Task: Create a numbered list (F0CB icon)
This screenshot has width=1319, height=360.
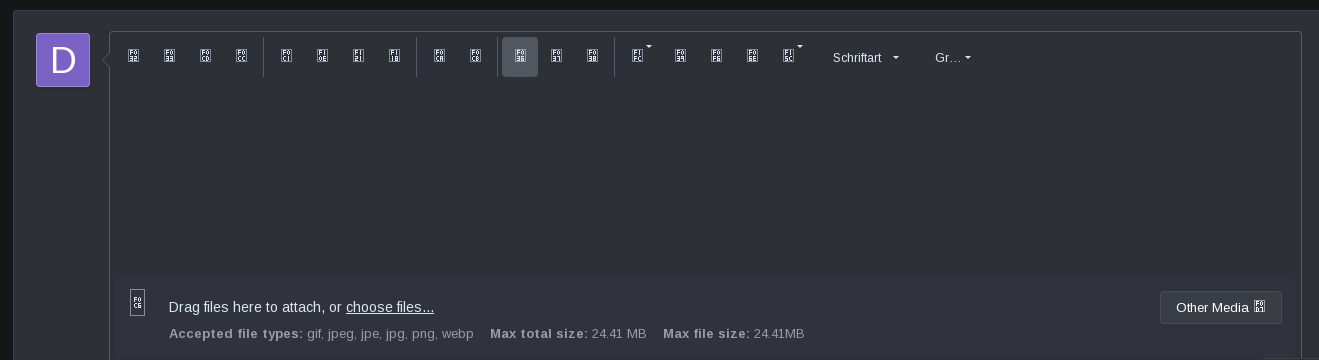Action: [475, 57]
